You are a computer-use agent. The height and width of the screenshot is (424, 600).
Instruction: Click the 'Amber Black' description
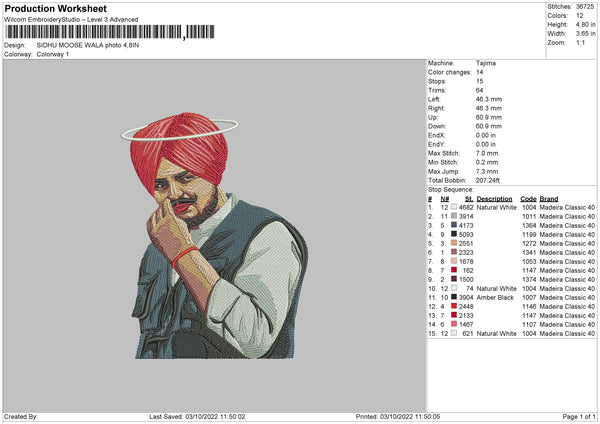(x=495, y=297)
